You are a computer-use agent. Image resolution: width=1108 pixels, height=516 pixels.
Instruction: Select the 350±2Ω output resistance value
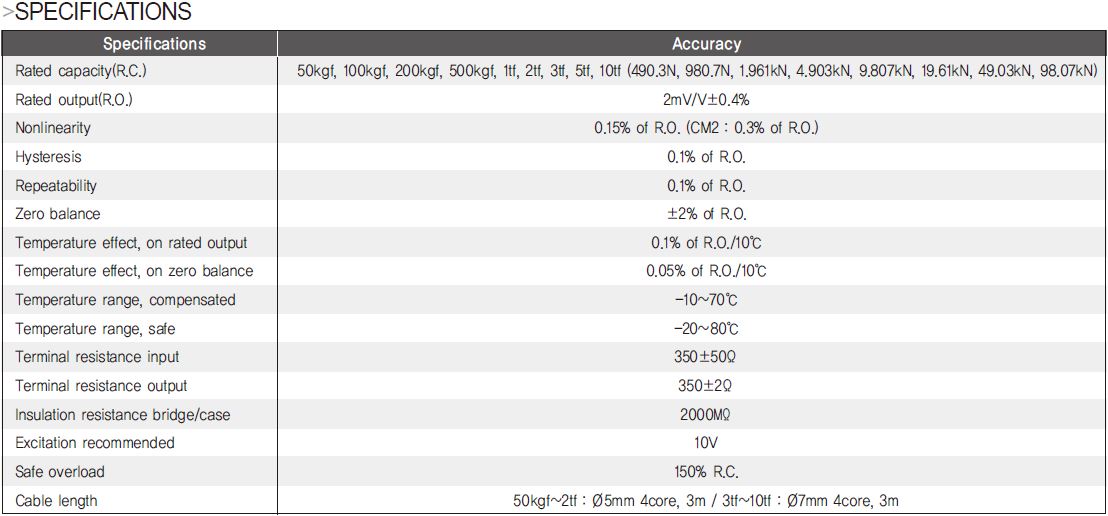pos(706,386)
